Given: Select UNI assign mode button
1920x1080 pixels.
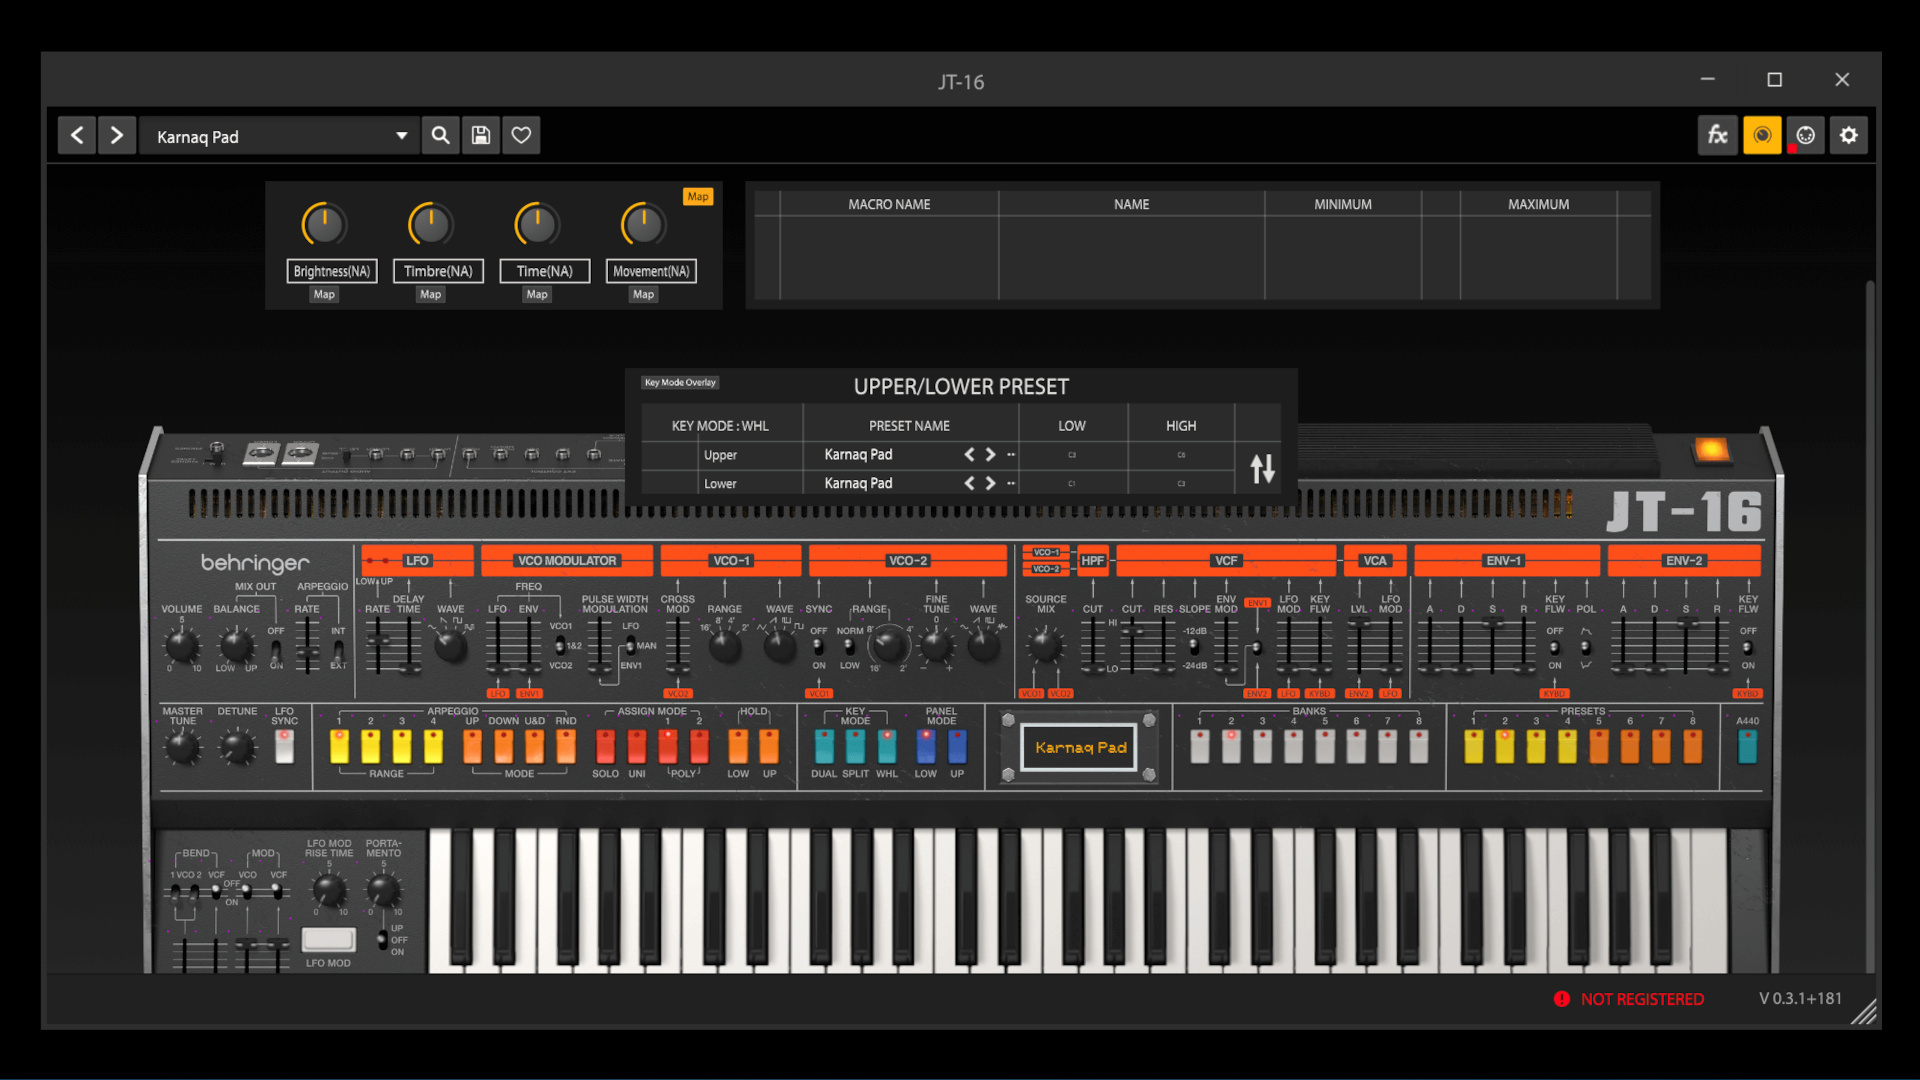Looking at the screenshot, I should (637, 746).
